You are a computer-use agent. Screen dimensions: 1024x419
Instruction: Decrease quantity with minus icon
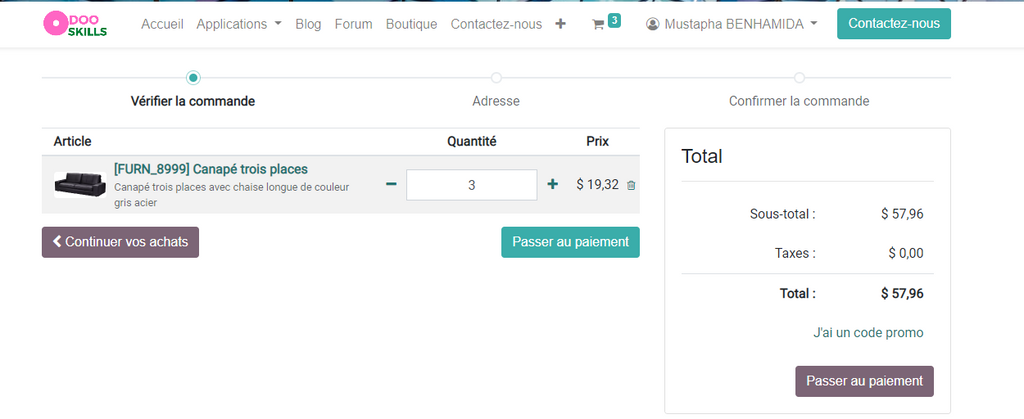point(391,184)
